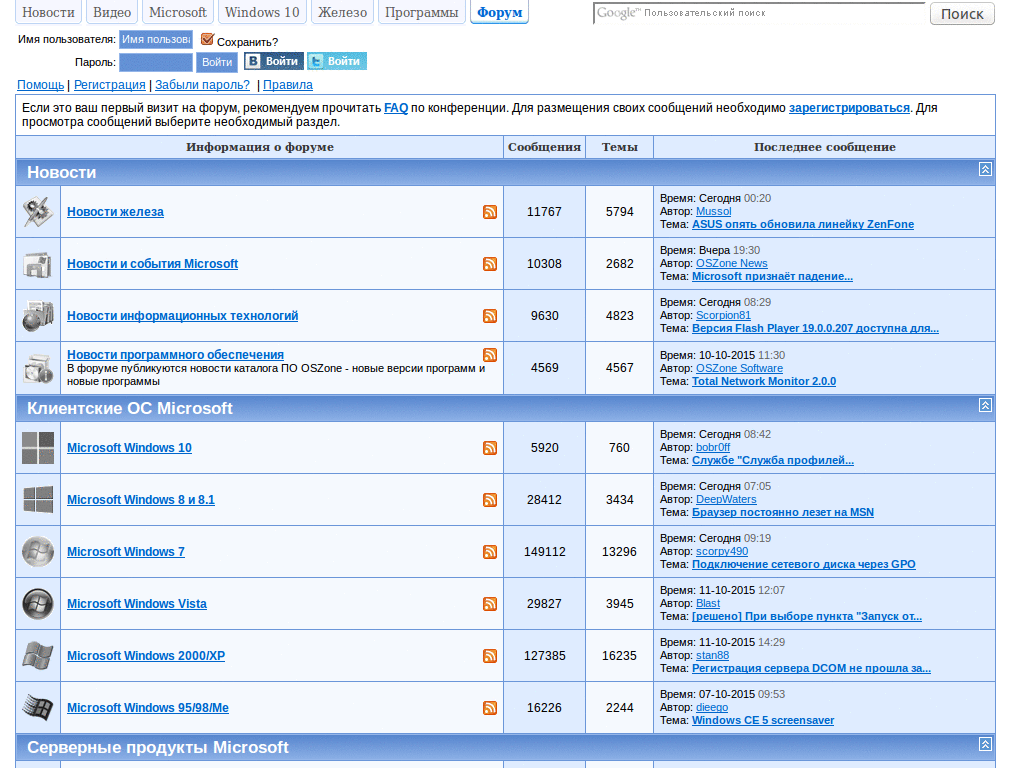The width and height of the screenshot is (1024, 768).
Task: Open the Windows 10 tab
Action: click(262, 12)
